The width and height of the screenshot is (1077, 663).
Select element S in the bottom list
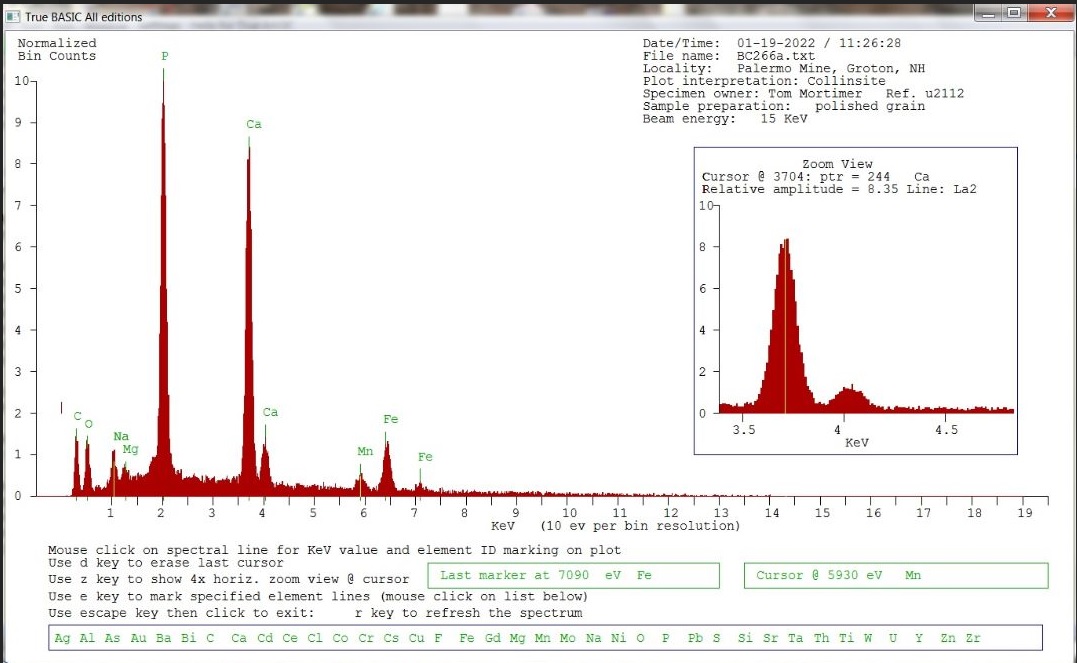coord(716,638)
